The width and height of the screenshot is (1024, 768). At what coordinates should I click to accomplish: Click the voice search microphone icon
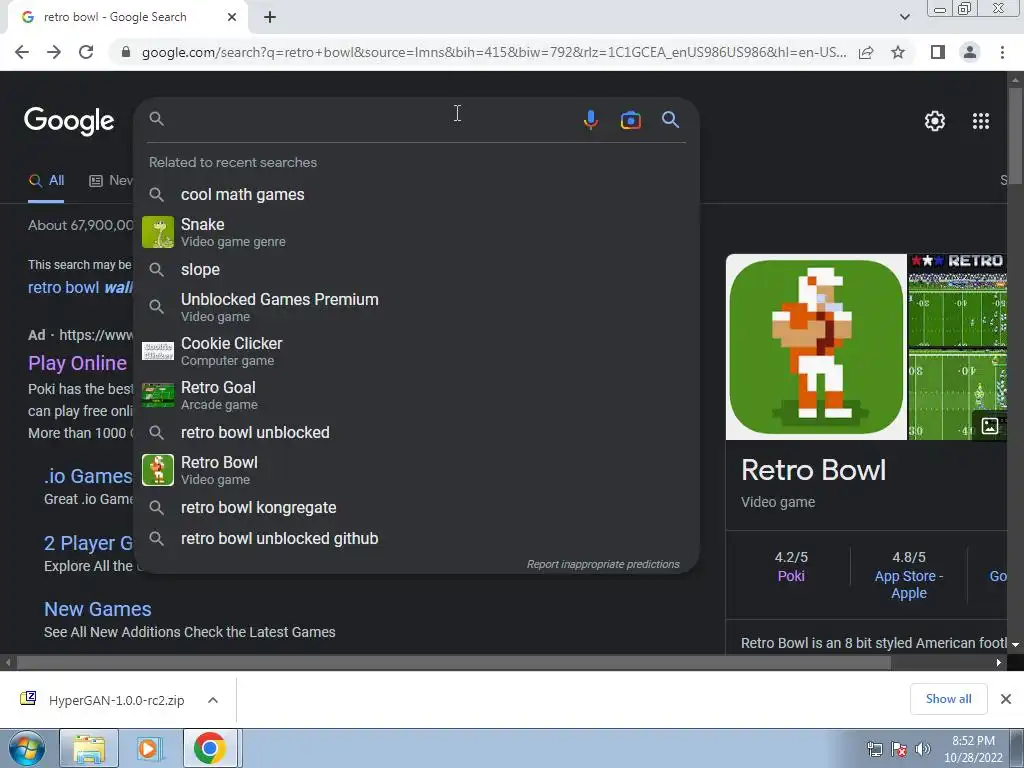point(590,120)
